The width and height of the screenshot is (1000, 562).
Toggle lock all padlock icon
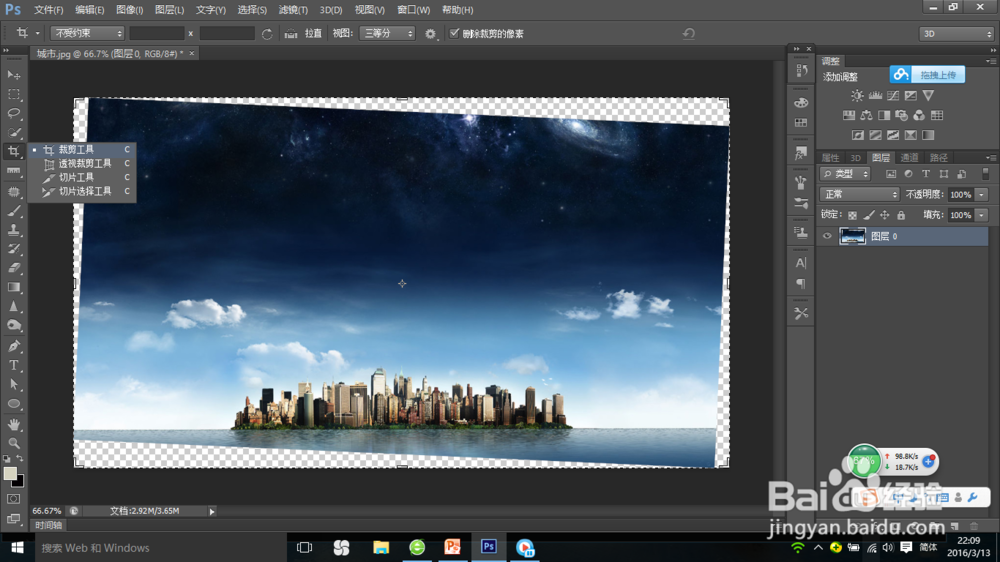click(x=901, y=216)
